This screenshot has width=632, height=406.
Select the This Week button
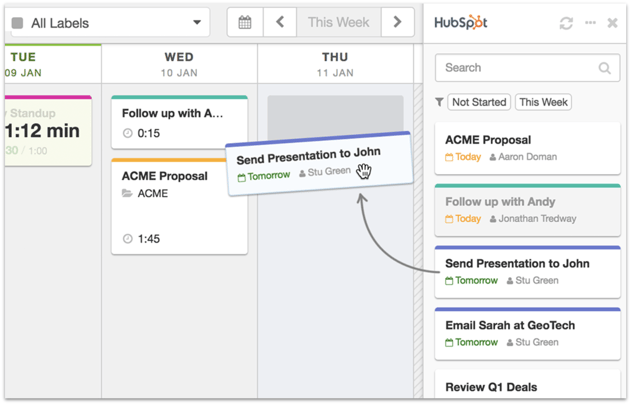pyautogui.click(x=338, y=23)
